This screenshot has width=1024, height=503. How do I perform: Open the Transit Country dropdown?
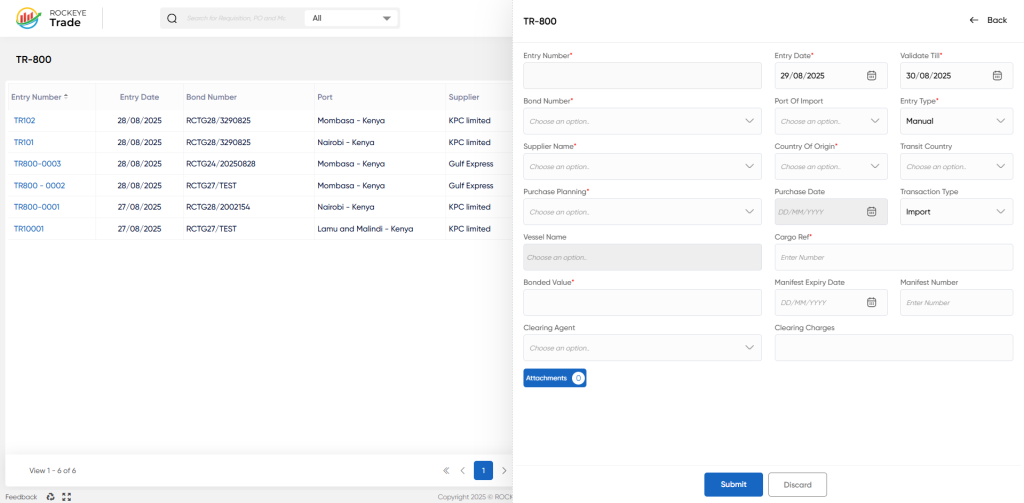(956, 167)
